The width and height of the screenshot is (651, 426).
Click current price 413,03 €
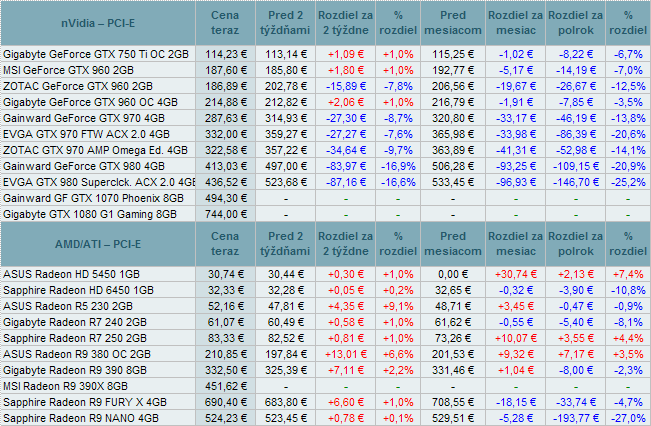pos(226,166)
